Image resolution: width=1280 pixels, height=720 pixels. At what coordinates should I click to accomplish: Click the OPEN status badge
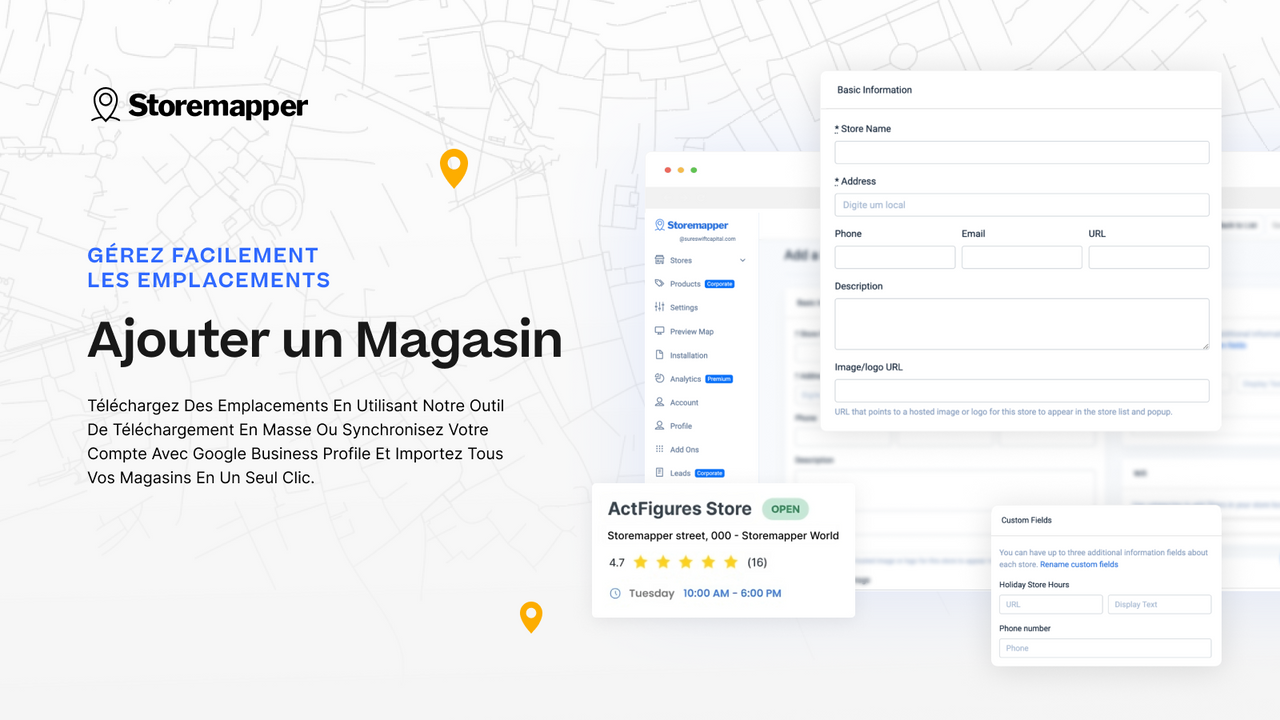pyautogui.click(x=785, y=509)
